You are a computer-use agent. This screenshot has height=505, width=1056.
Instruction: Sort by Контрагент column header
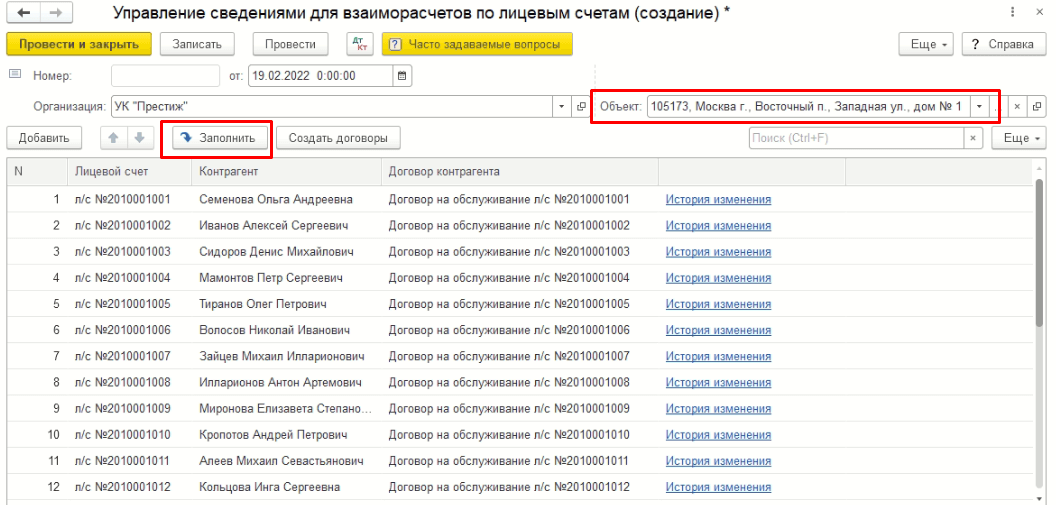286,171
